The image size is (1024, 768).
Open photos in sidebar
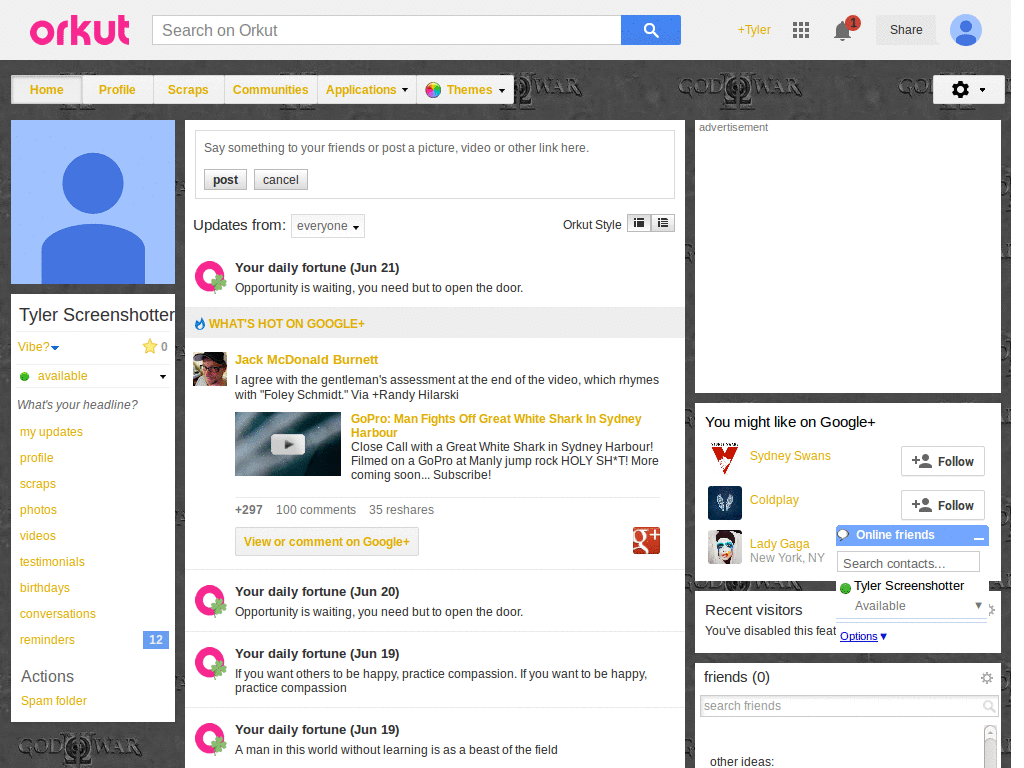point(38,510)
